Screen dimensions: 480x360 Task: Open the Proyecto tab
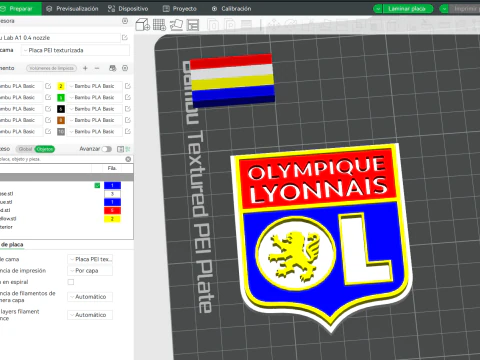pos(180,9)
